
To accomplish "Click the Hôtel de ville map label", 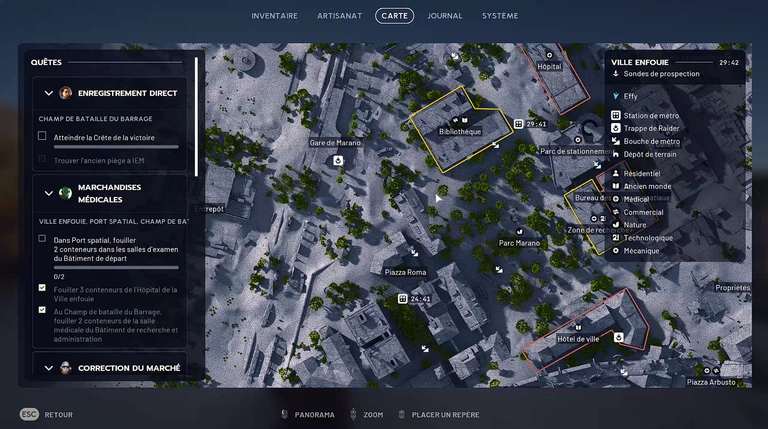I will (578, 338).
